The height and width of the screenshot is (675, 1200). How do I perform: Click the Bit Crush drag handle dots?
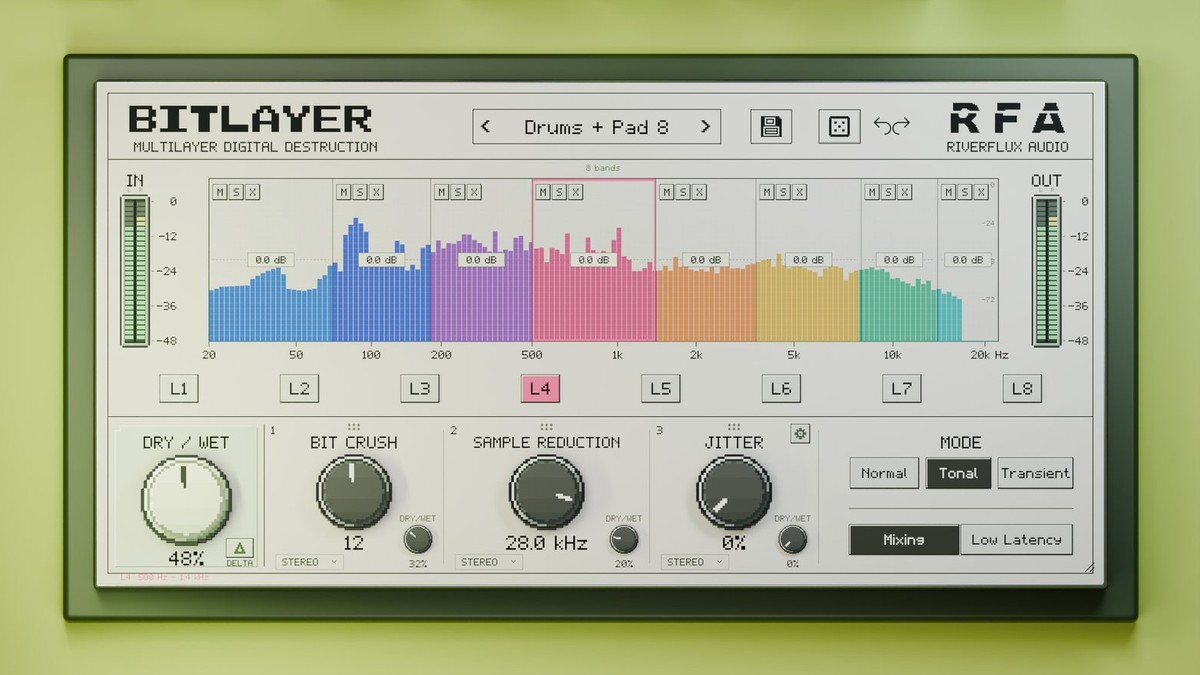(353, 427)
